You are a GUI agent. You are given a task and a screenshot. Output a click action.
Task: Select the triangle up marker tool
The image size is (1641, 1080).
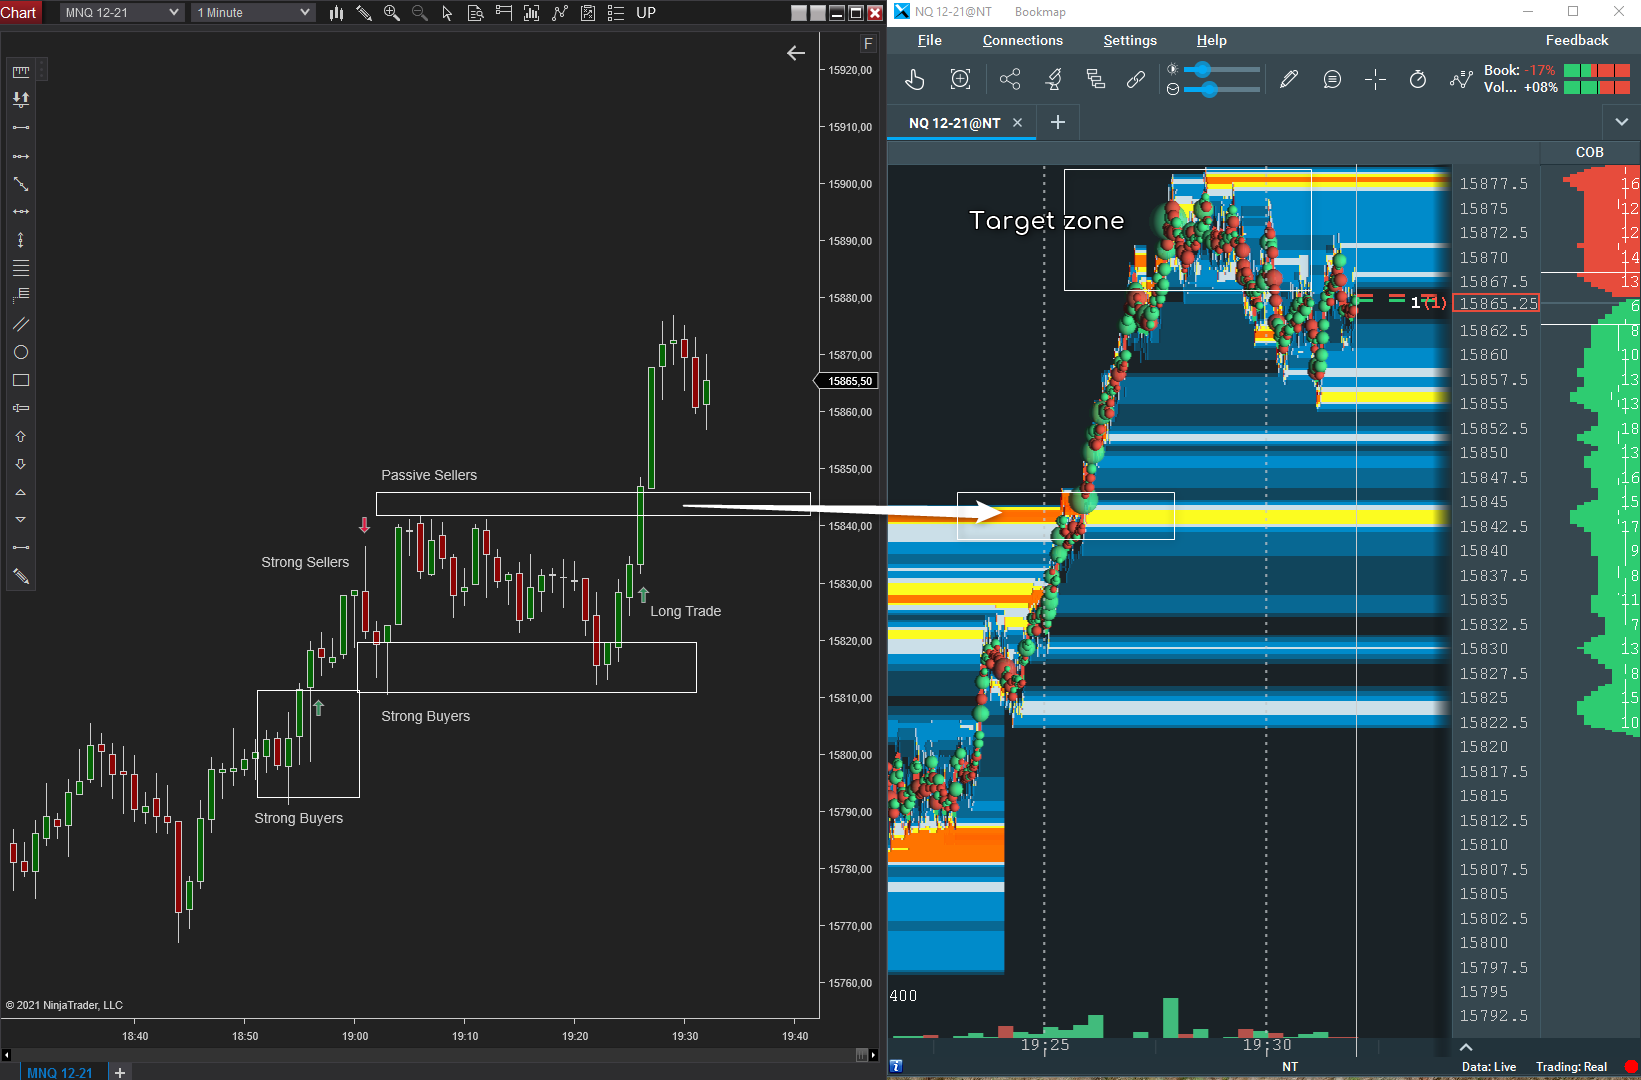(x=20, y=492)
